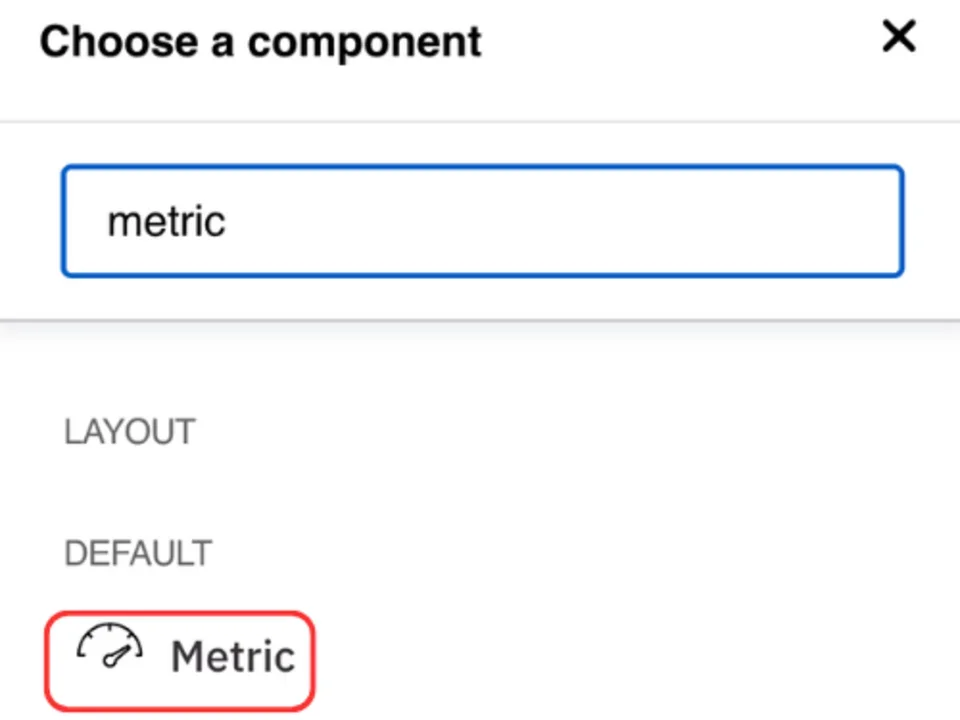Click the Metric label text
The height and width of the screenshot is (720, 960).
(232, 657)
